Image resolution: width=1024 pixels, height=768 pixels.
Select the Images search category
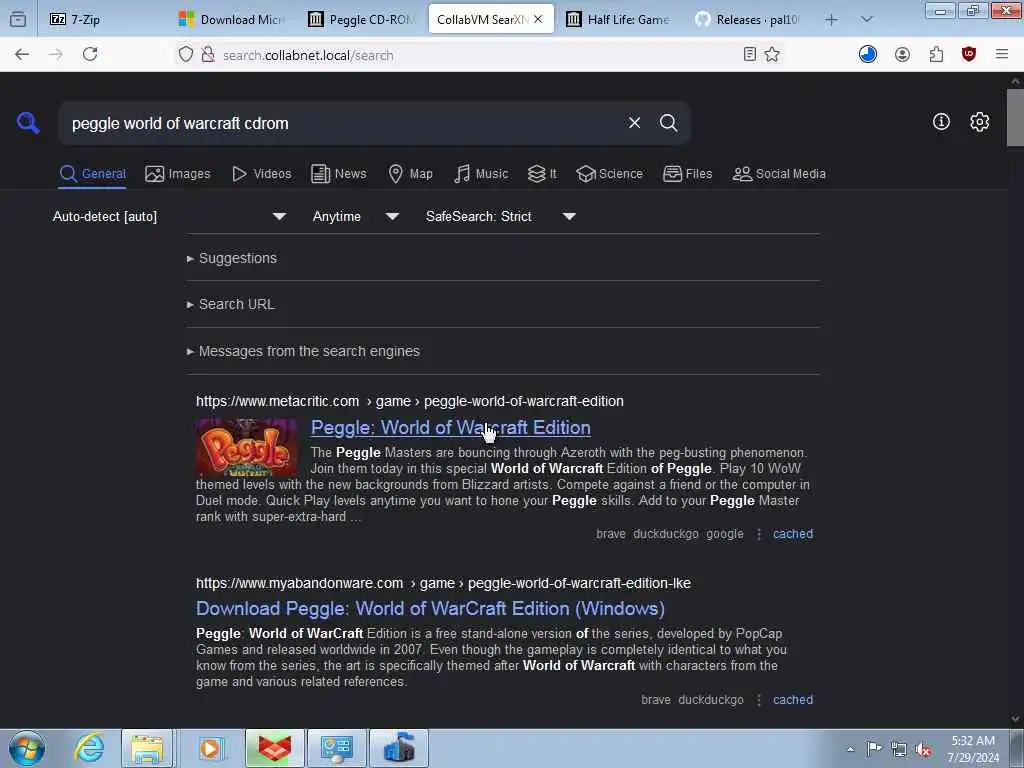178,174
